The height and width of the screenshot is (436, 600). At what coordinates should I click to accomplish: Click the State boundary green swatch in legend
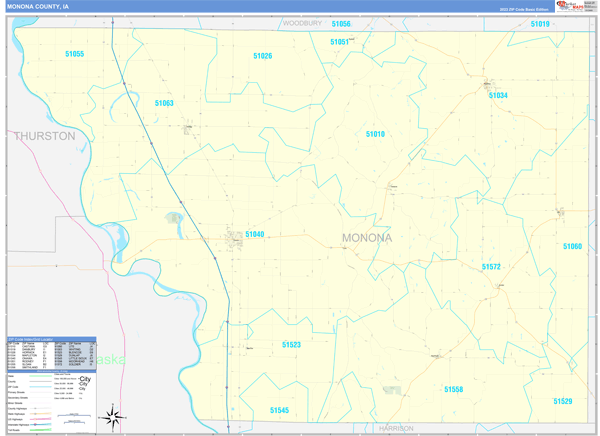click(x=41, y=376)
